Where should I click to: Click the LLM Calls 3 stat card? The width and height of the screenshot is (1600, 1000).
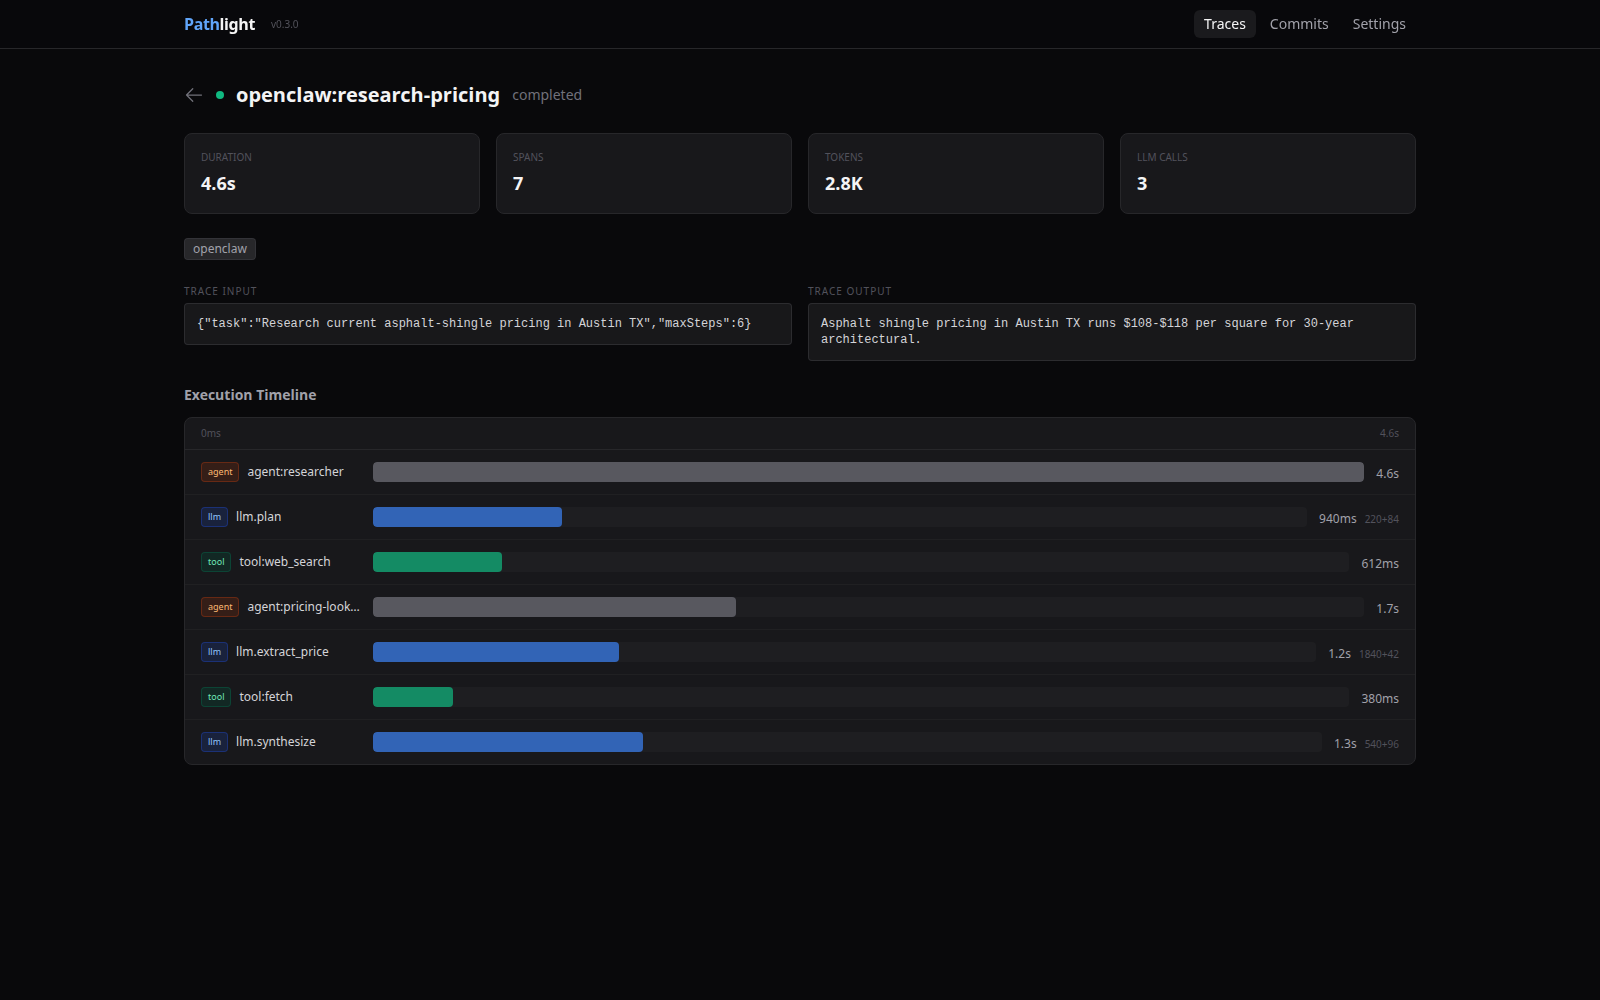[x=1268, y=173]
